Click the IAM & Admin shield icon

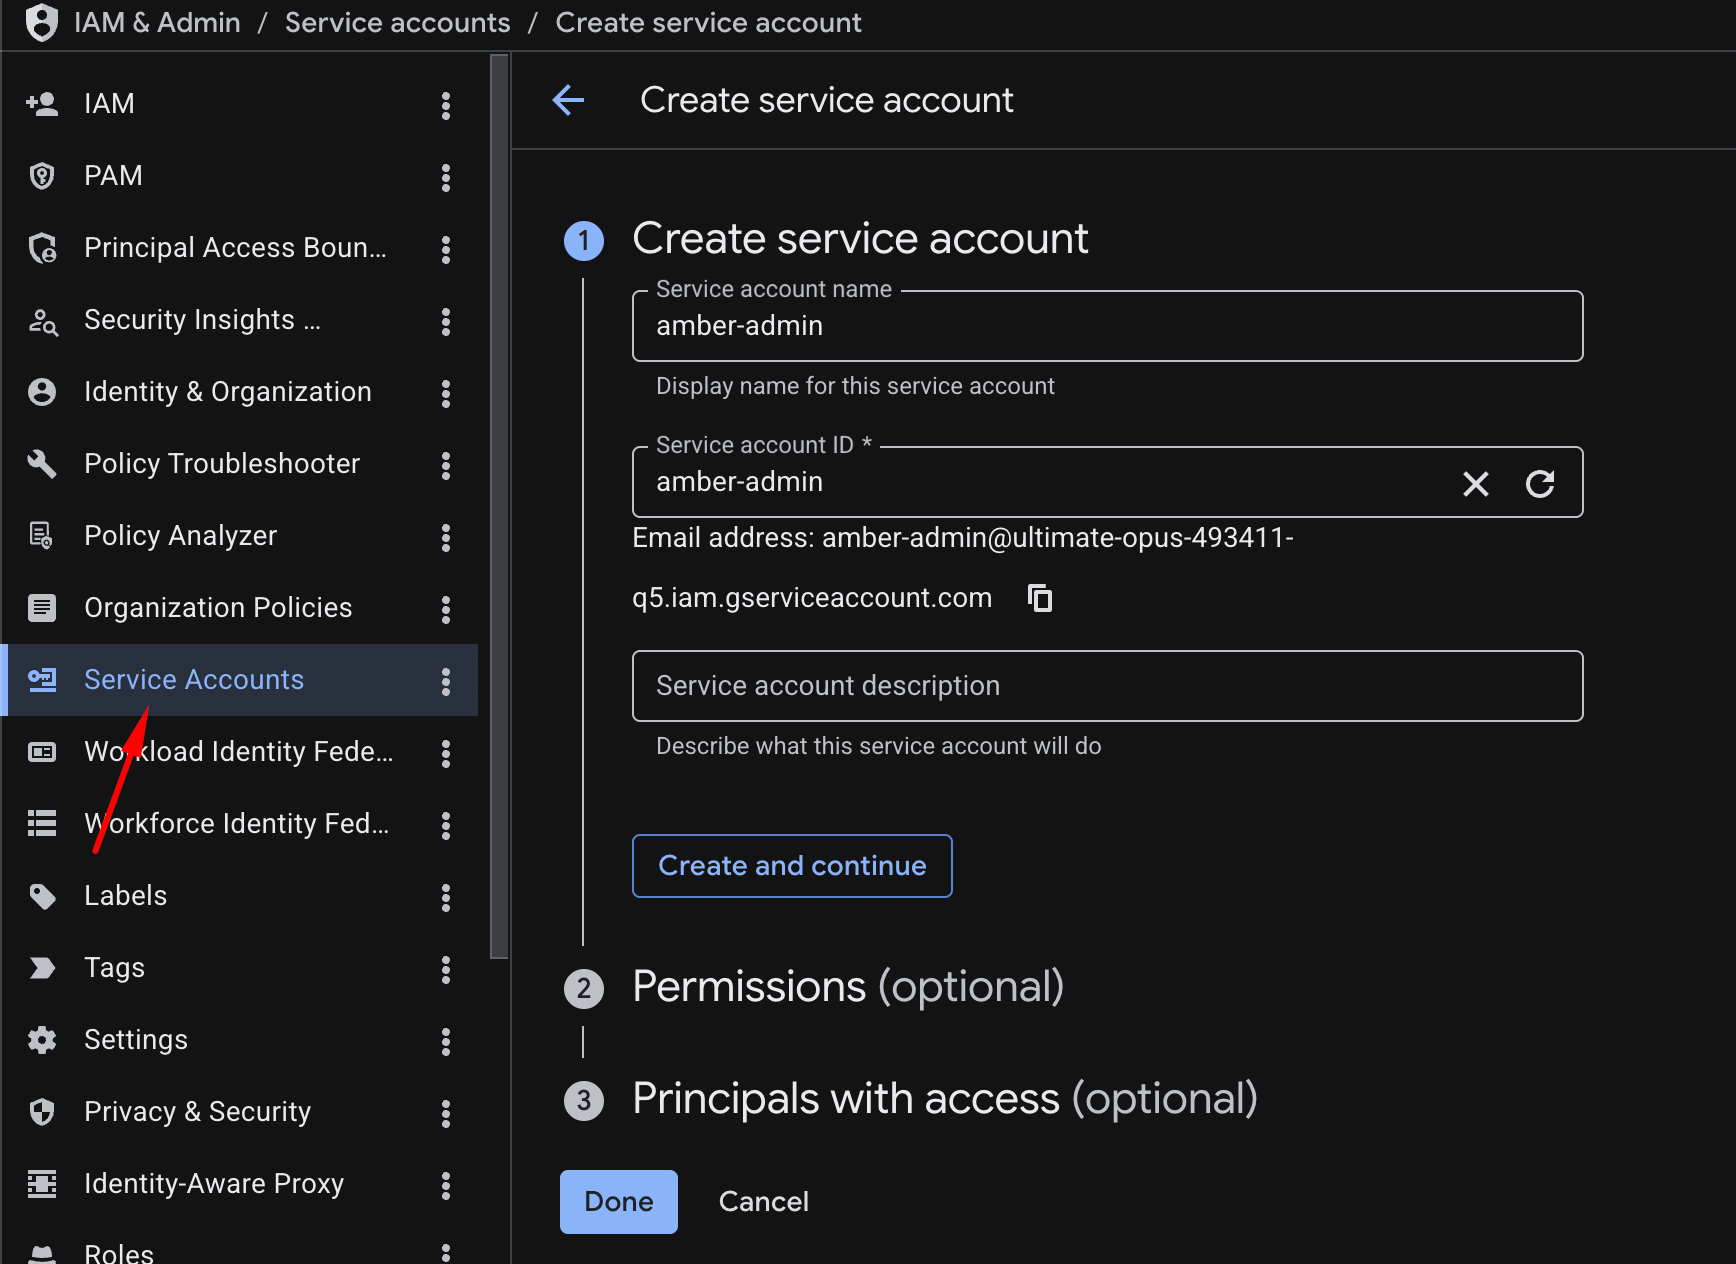pos(42,22)
